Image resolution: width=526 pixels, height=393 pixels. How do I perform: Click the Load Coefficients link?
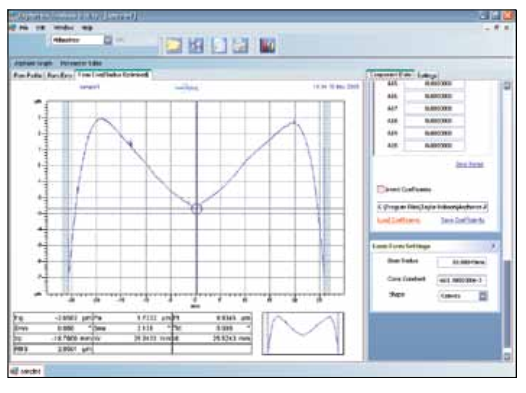pyautogui.click(x=399, y=220)
